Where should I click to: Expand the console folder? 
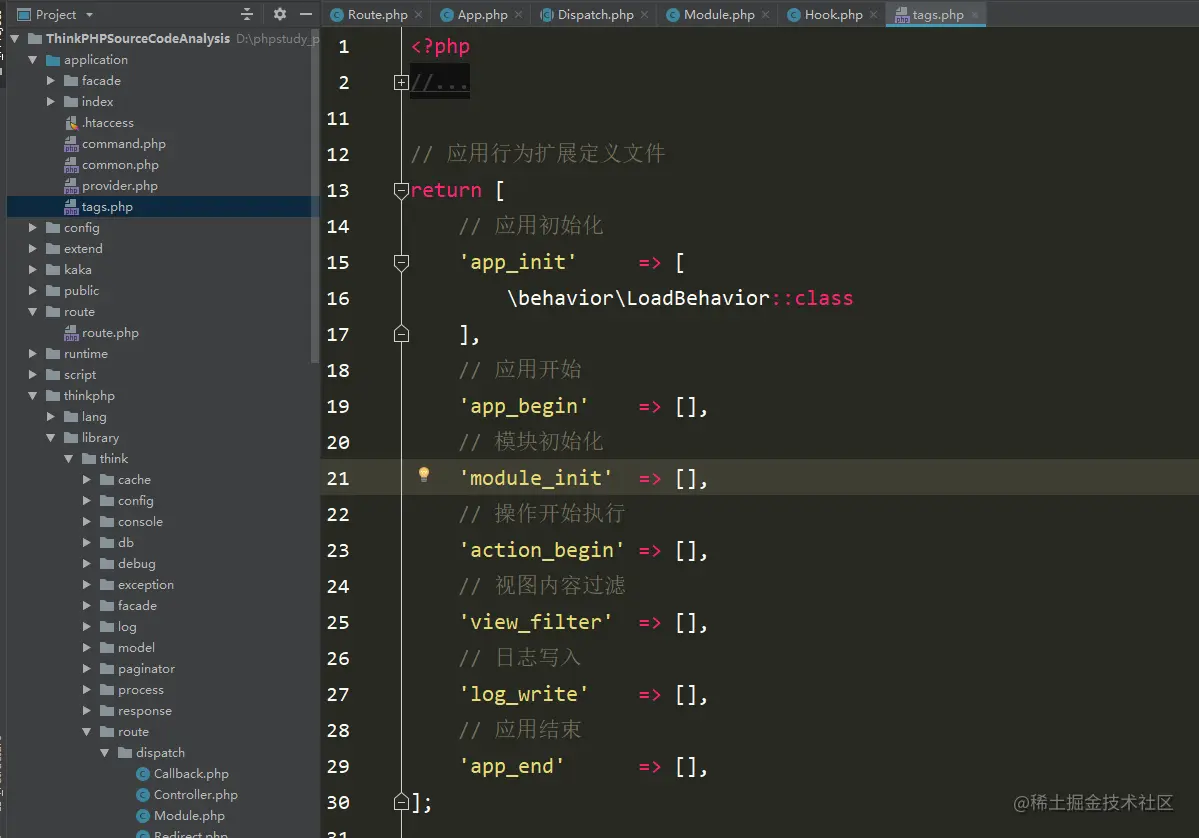[86, 522]
